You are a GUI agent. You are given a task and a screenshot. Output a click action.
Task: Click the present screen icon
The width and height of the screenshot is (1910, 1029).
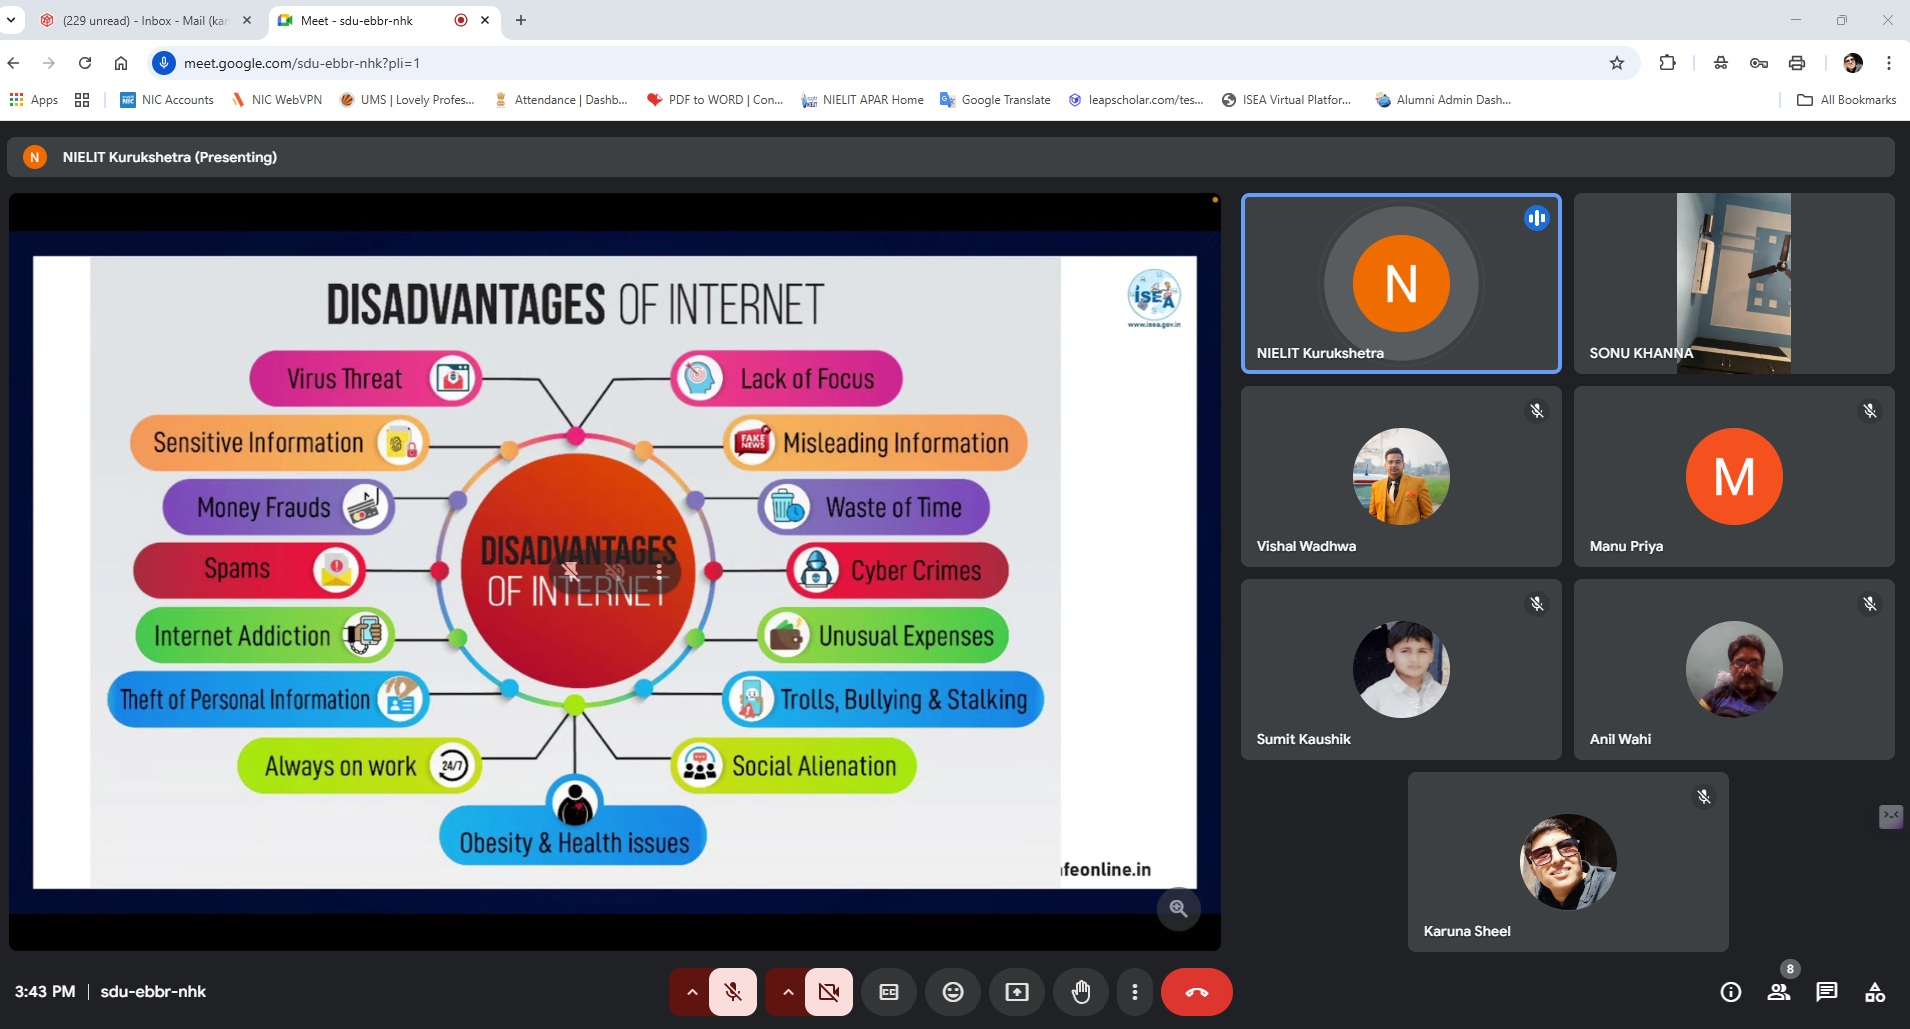(x=1017, y=992)
